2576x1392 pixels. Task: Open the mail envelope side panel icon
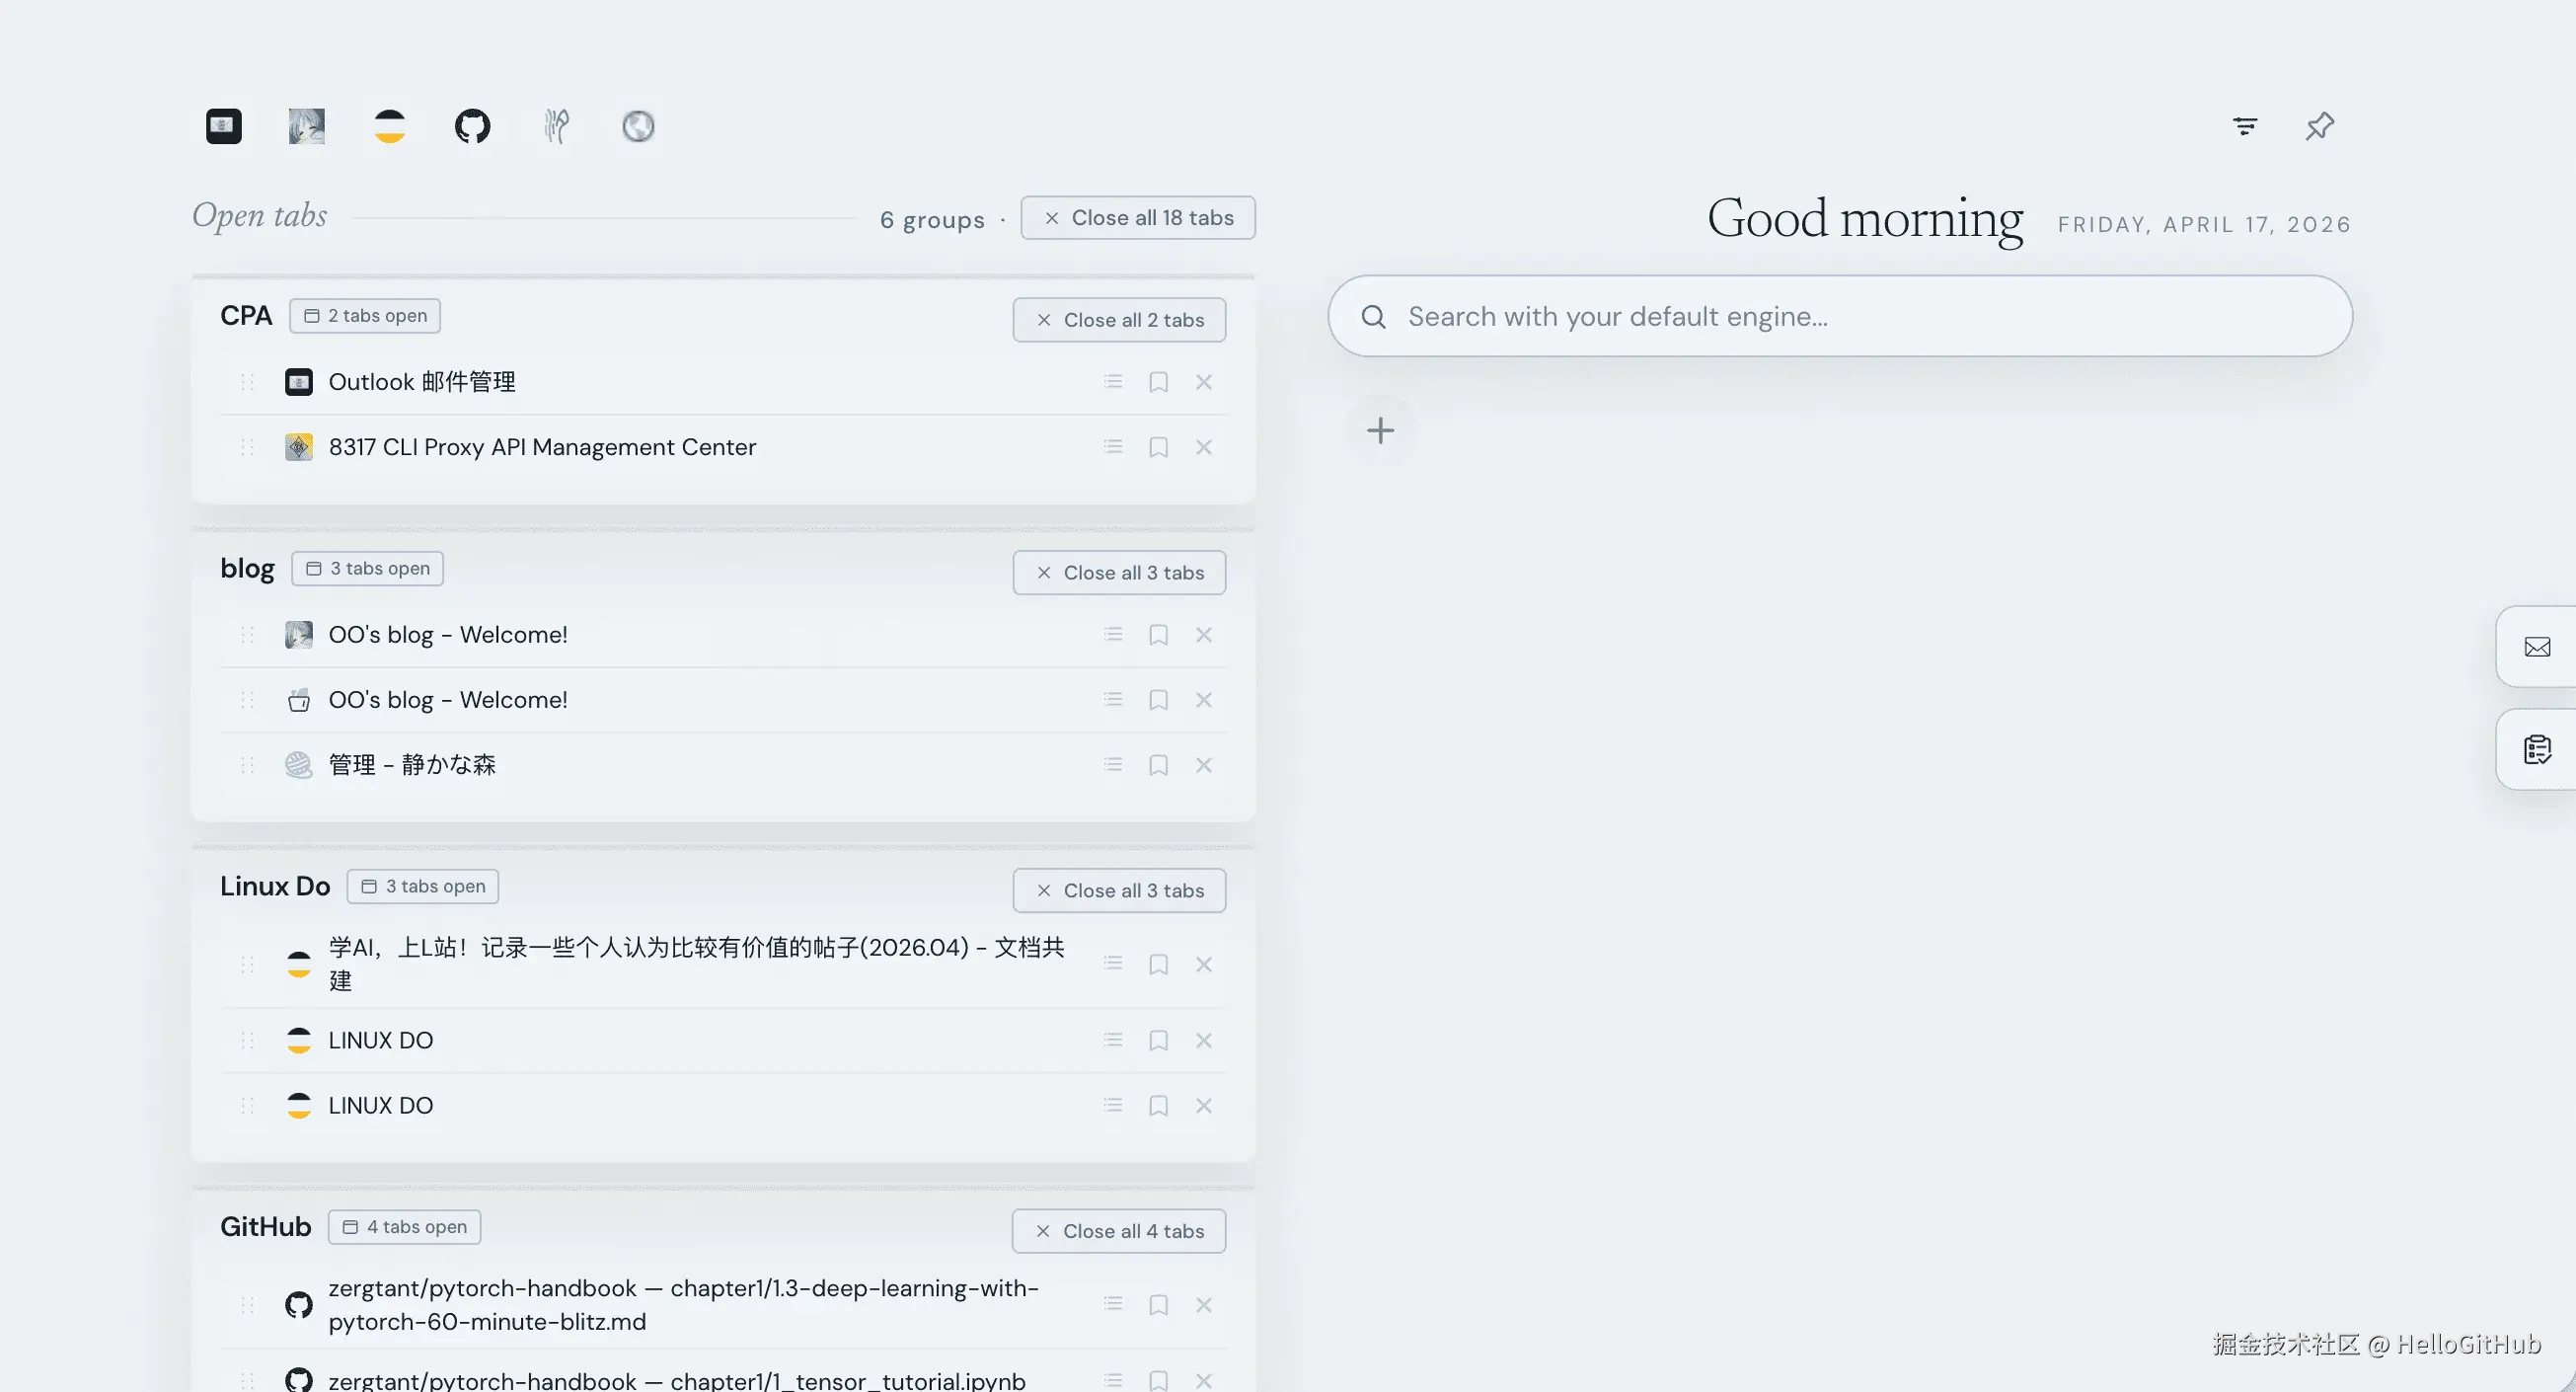[x=2537, y=647]
